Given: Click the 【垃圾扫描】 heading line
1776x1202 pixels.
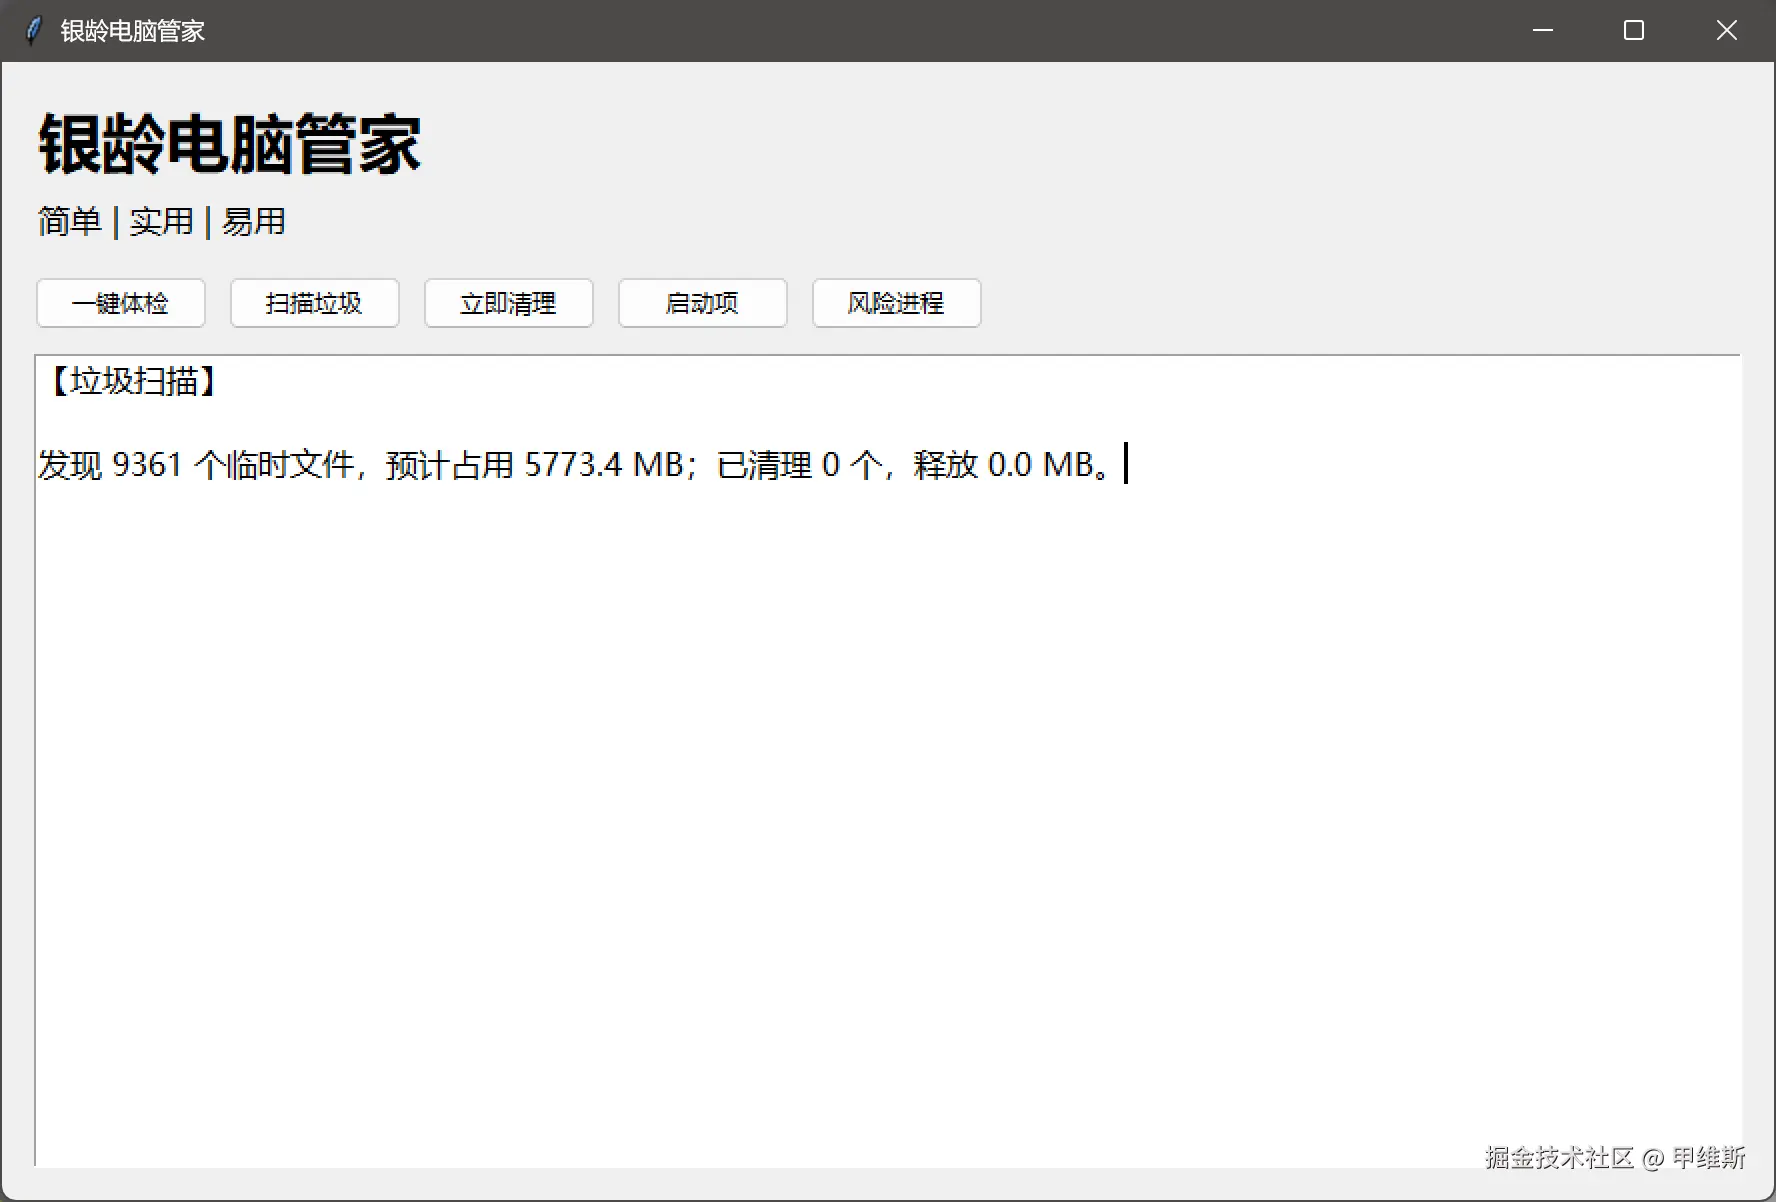Looking at the screenshot, I should (x=134, y=381).
